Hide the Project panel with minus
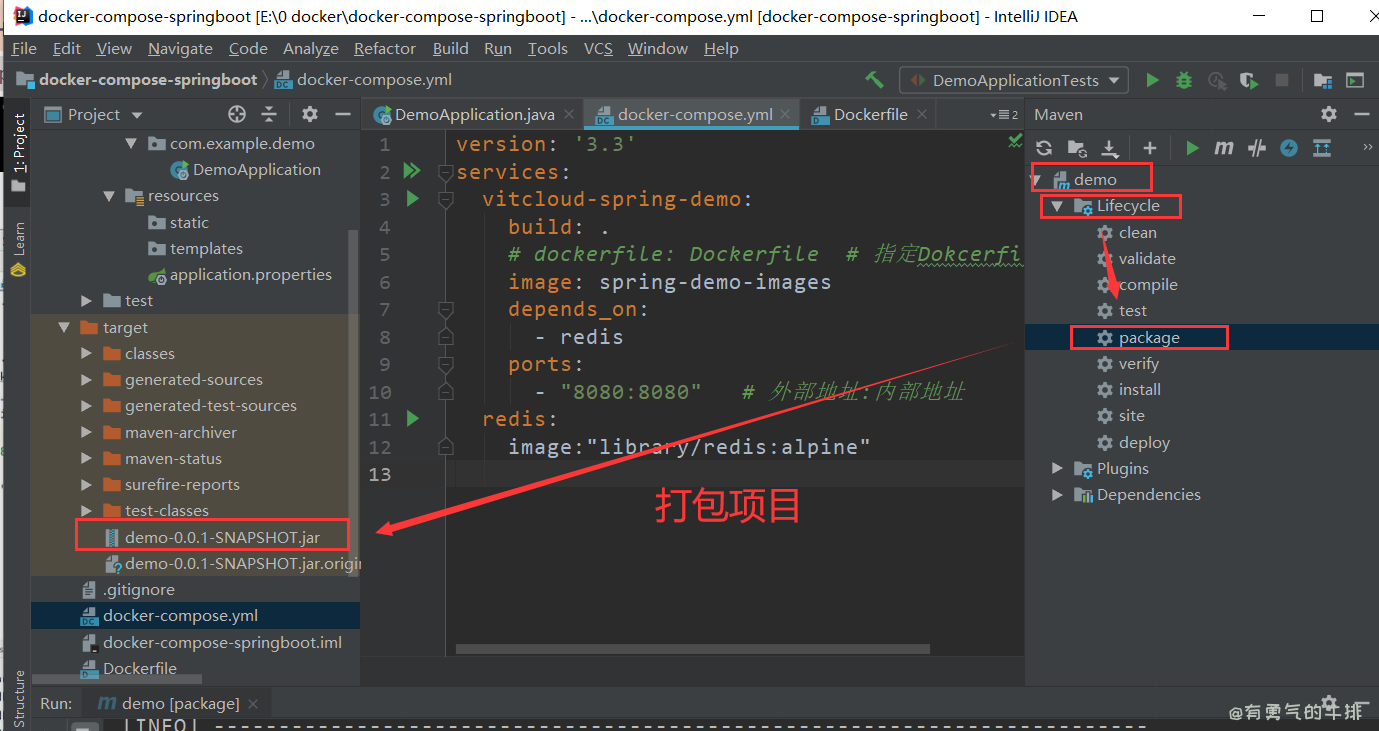 click(342, 114)
